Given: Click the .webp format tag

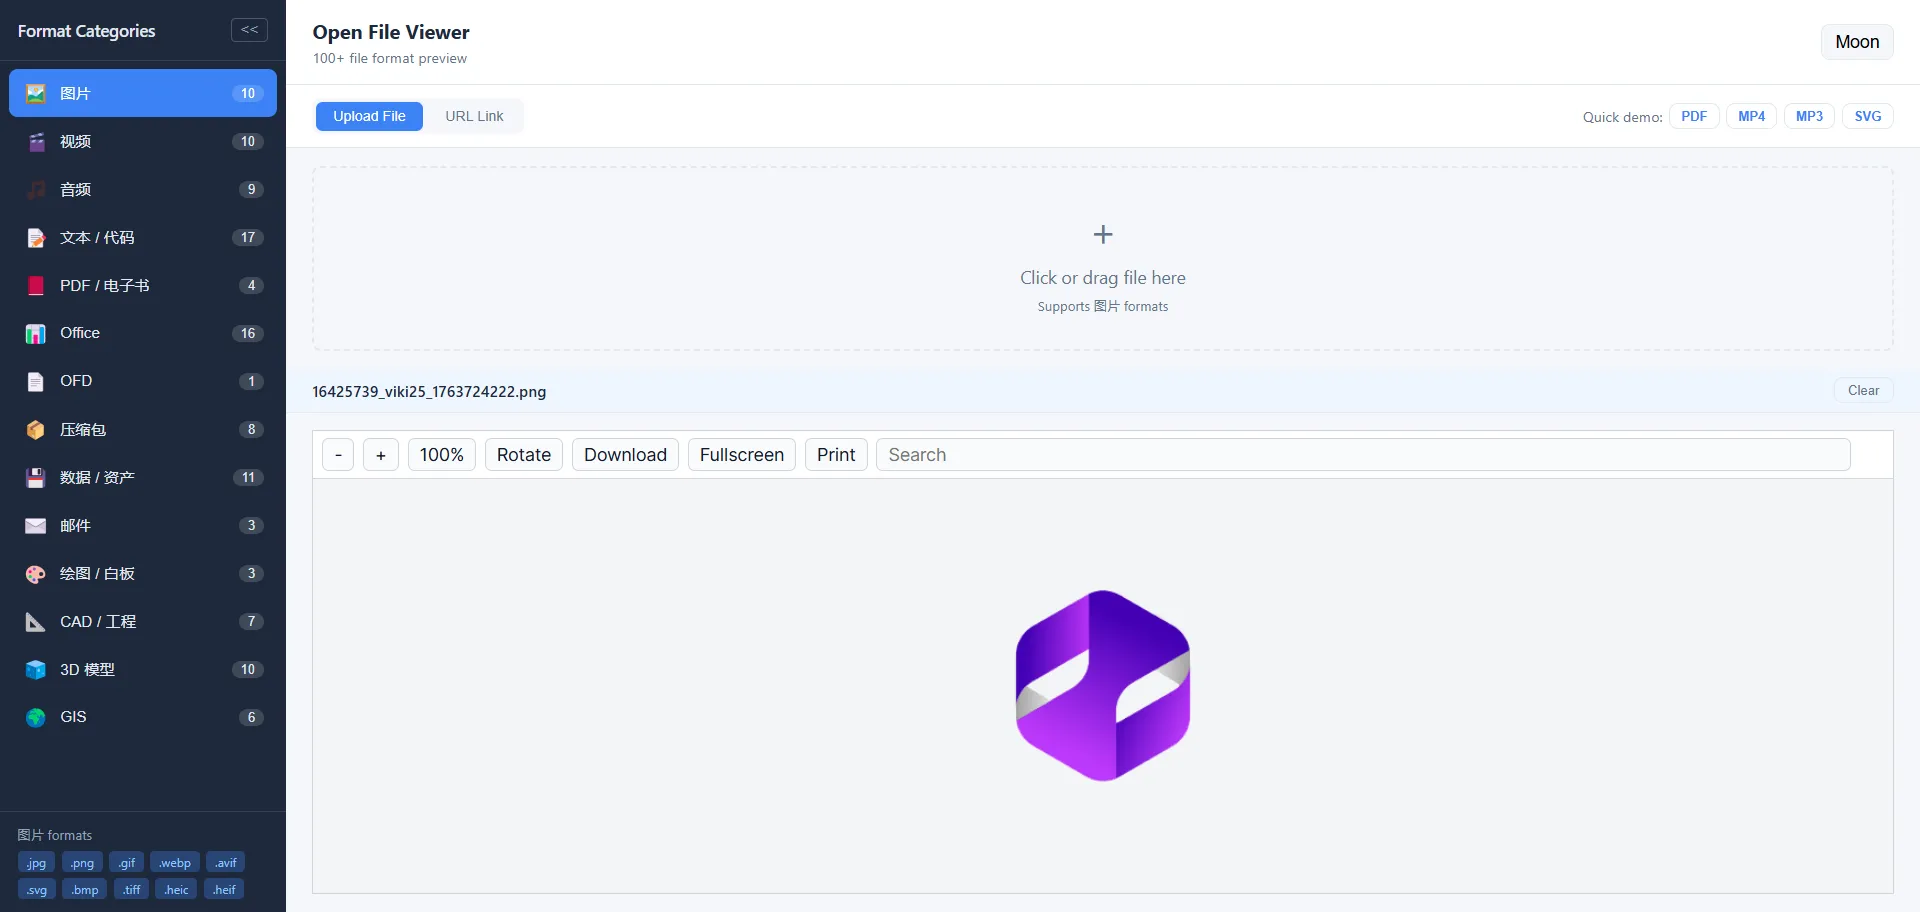Looking at the screenshot, I should [x=175, y=862].
